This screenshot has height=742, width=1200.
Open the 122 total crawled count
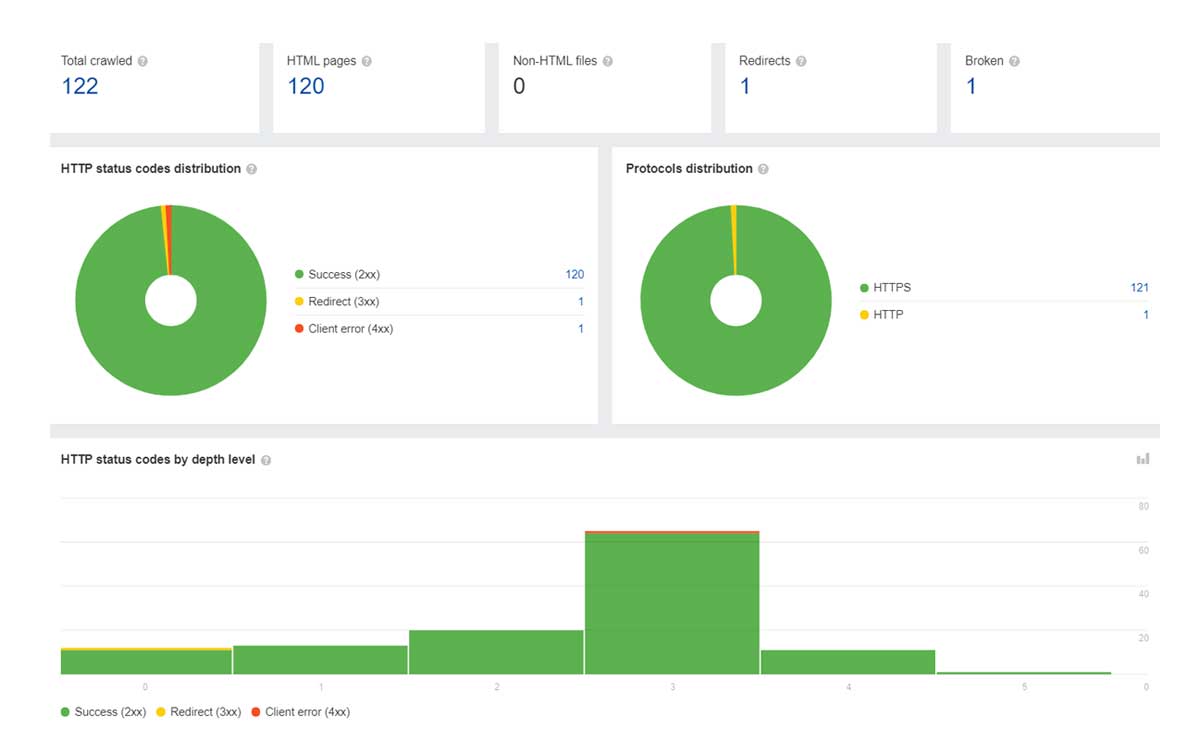click(80, 86)
